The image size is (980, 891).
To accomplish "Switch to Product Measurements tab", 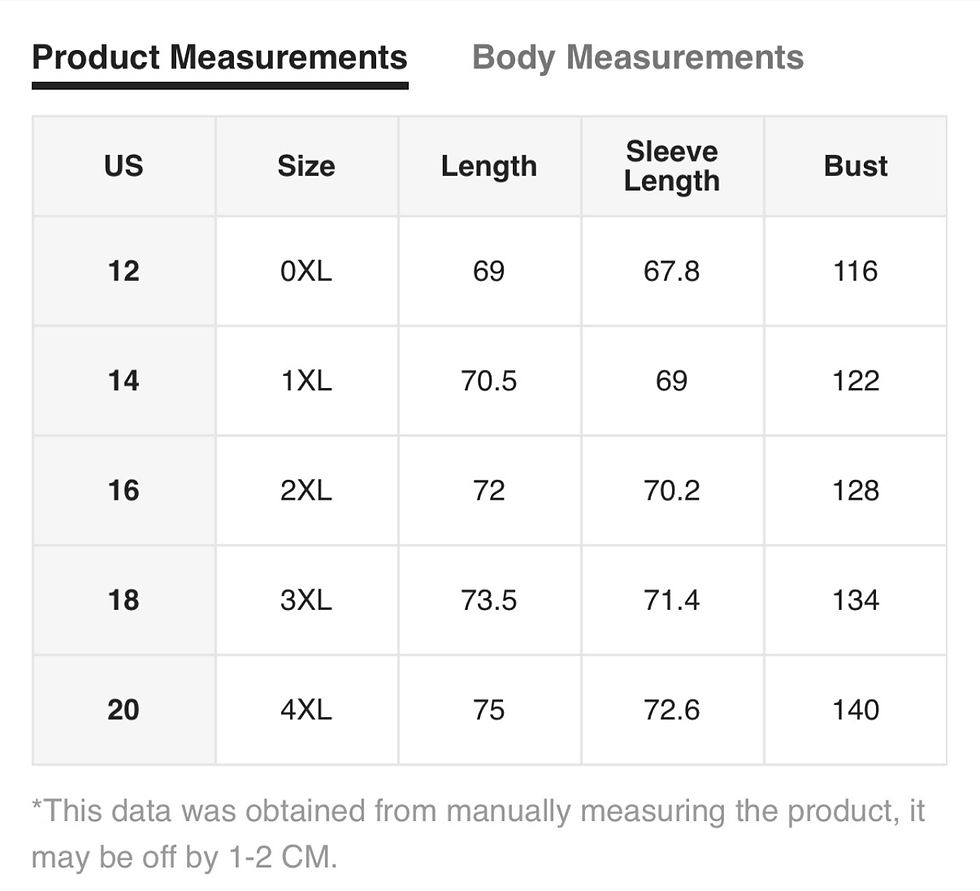I will 219,57.
